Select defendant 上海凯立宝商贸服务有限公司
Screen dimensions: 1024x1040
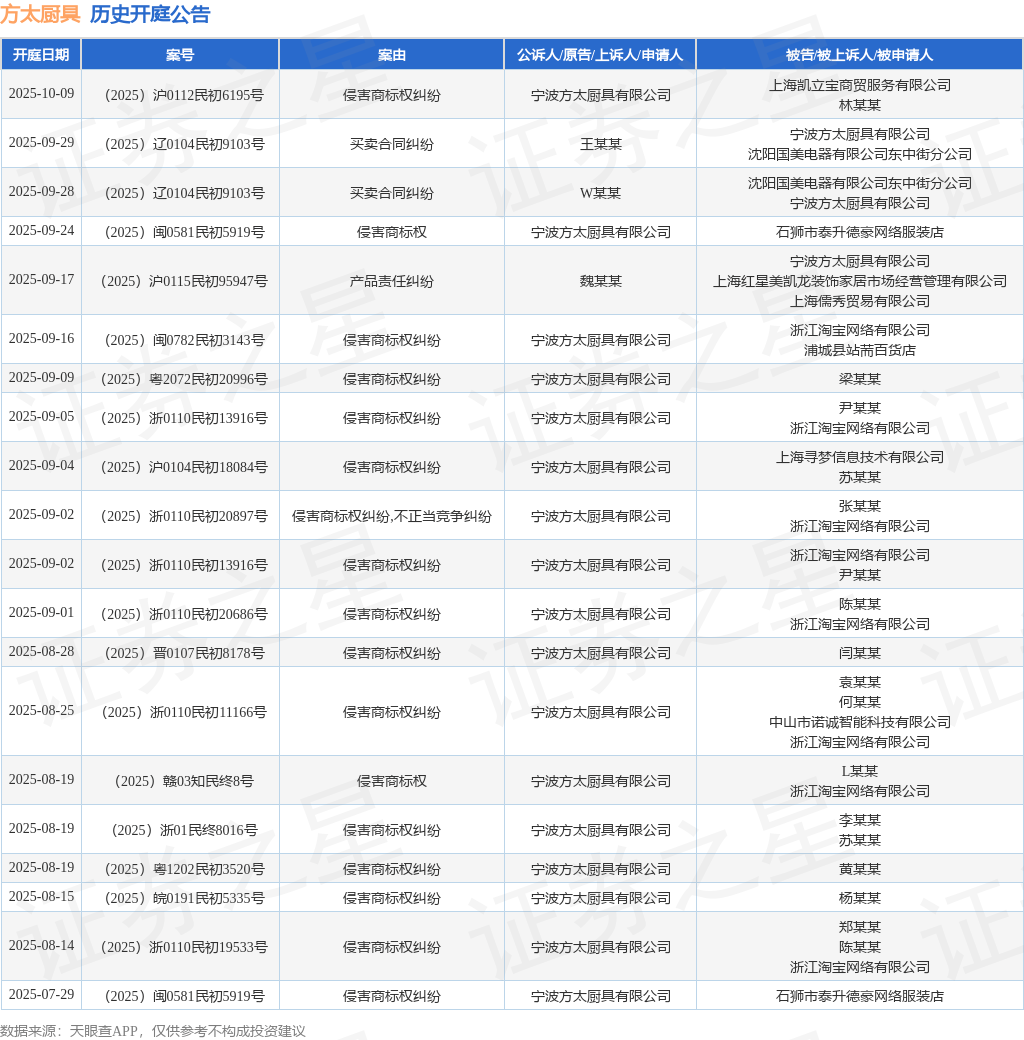[860, 85]
